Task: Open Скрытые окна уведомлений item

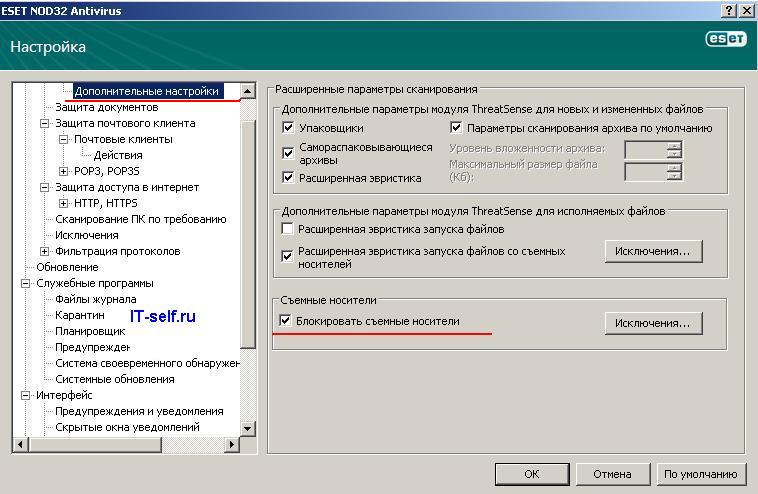Action: [x=127, y=427]
